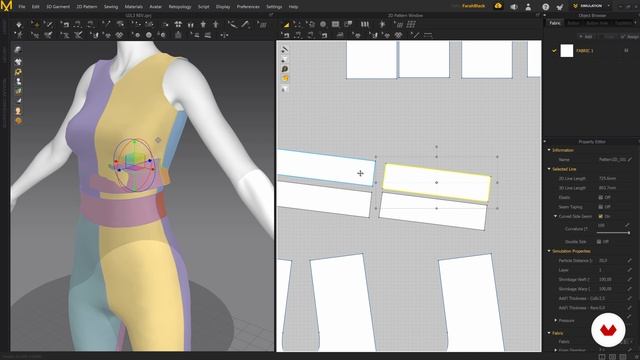Toggle the Double Side checkbox
The height and width of the screenshot is (360, 640).
[599, 242]
